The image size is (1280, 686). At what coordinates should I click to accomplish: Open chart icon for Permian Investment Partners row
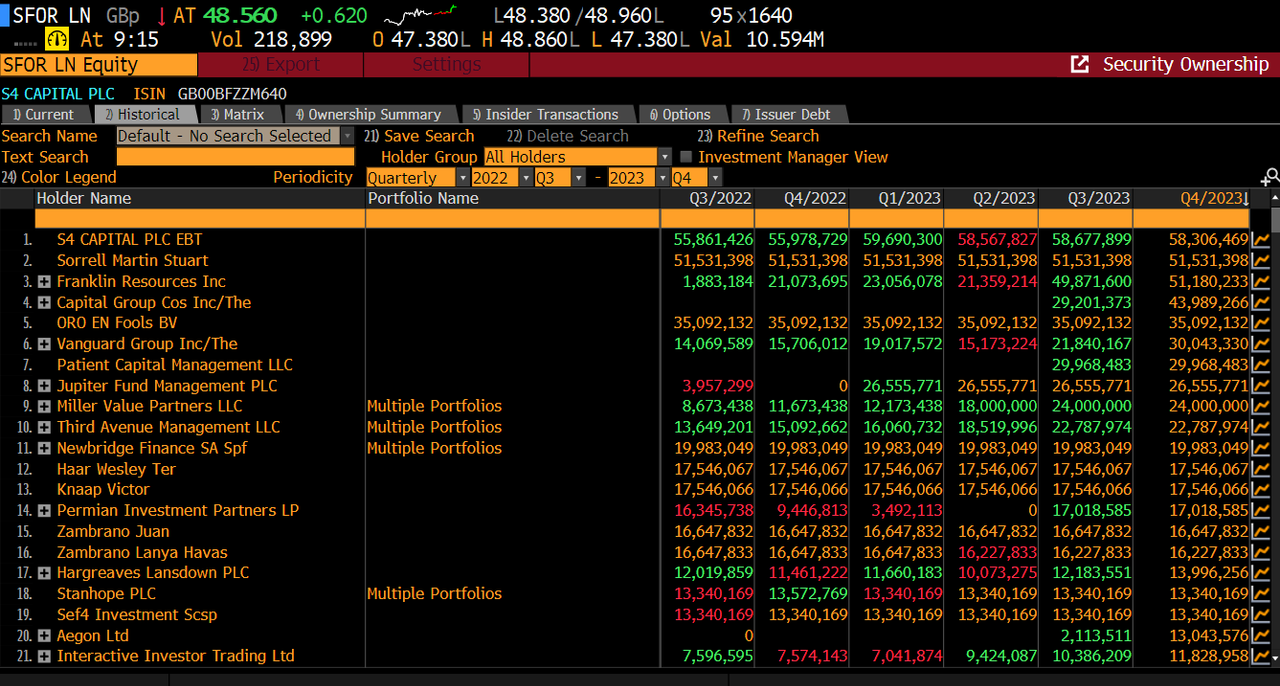(x=1260, y=510)
